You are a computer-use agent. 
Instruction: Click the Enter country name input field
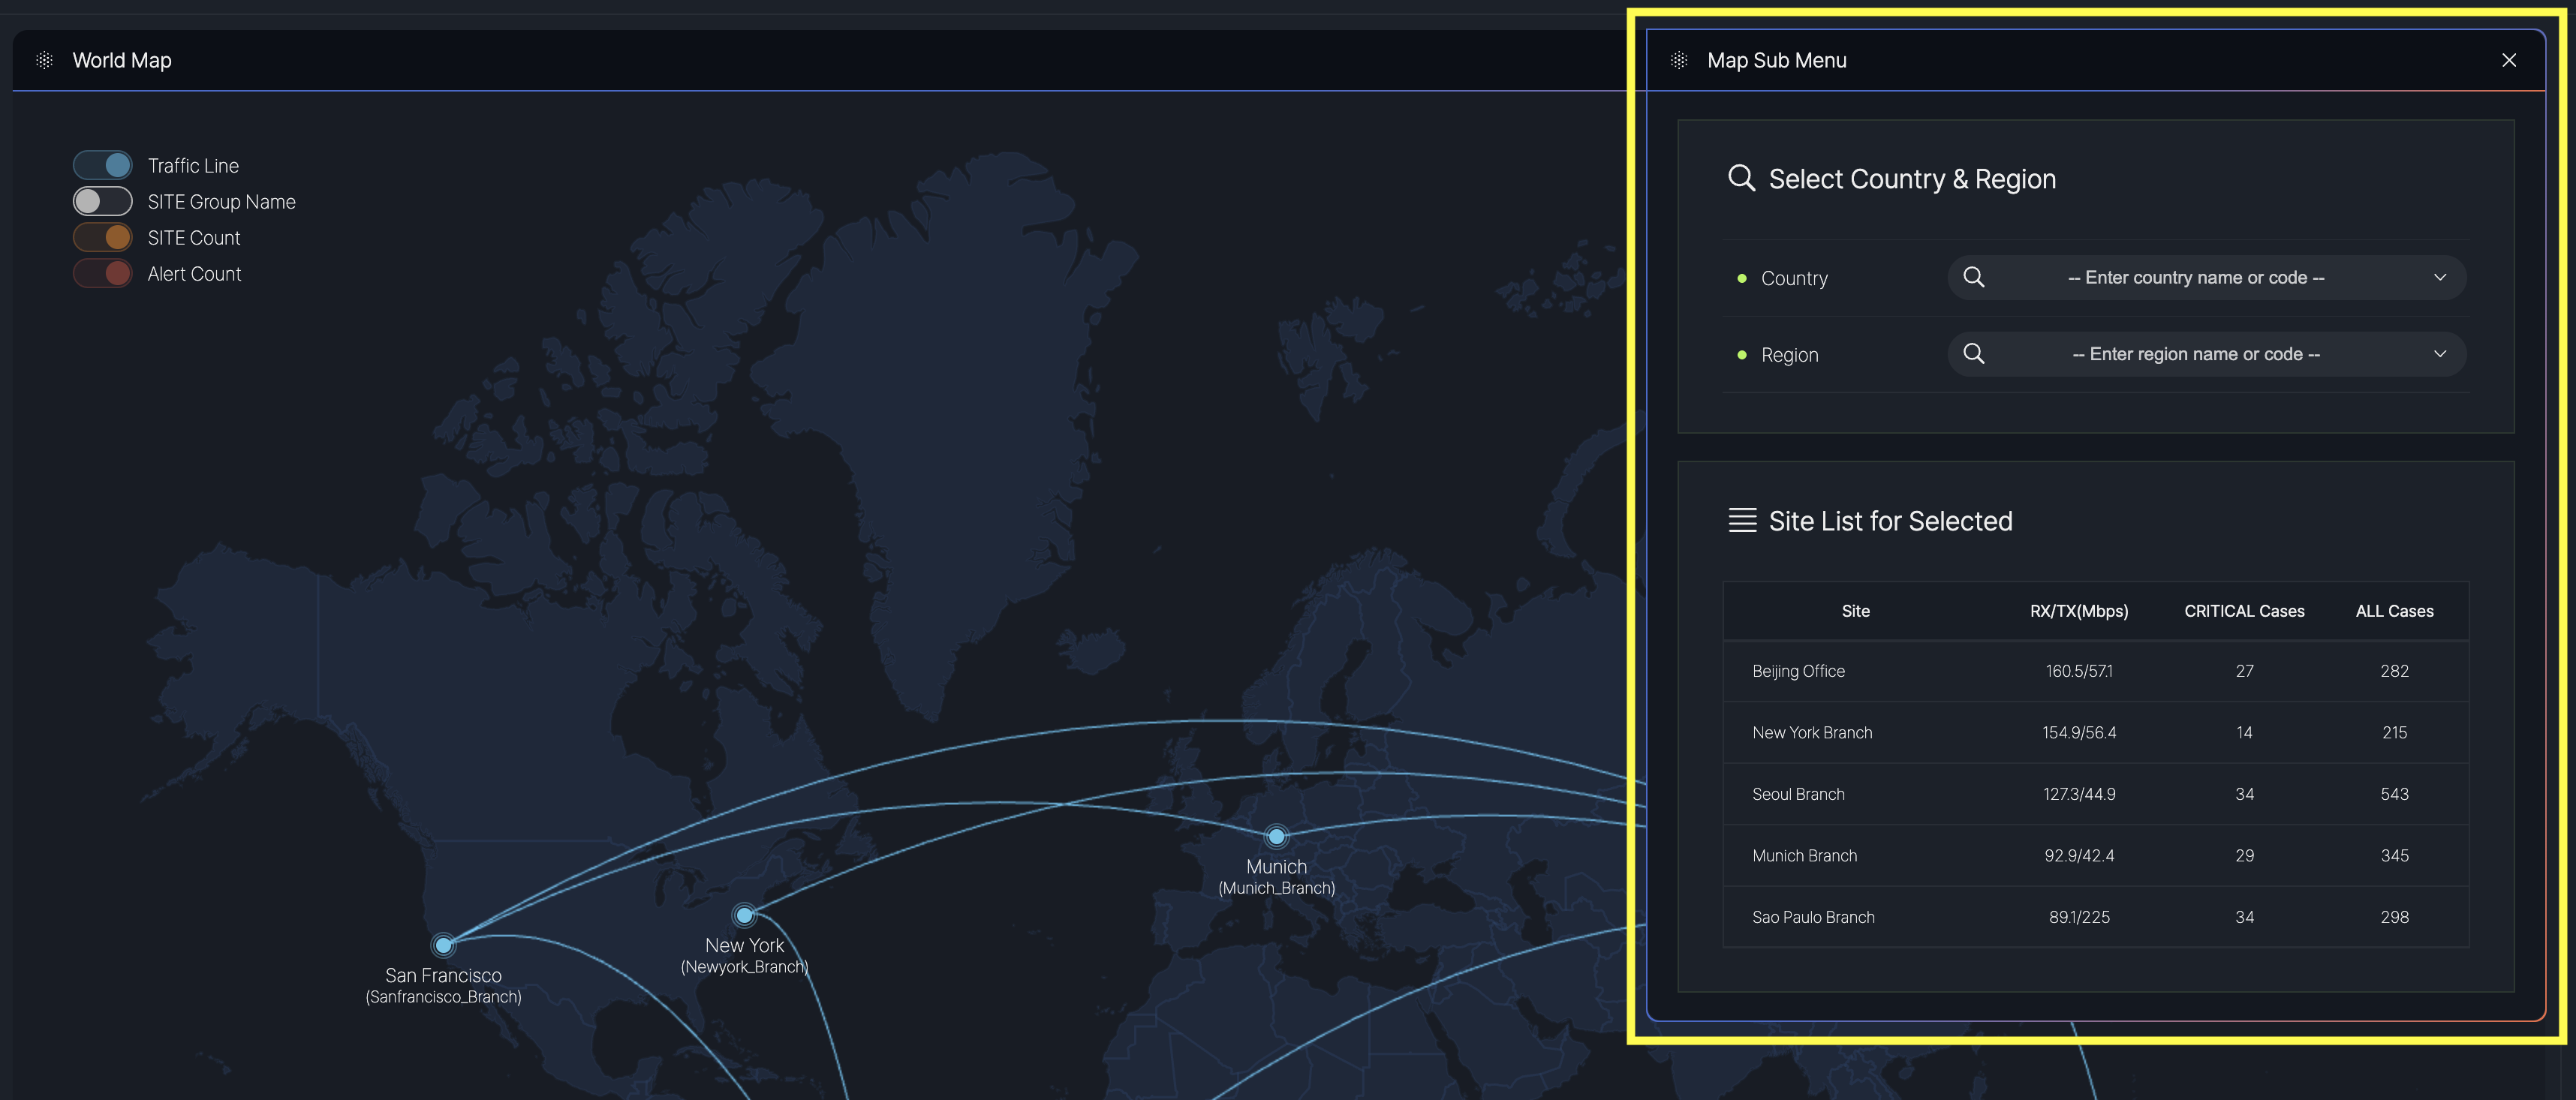tap(2195, 277)
